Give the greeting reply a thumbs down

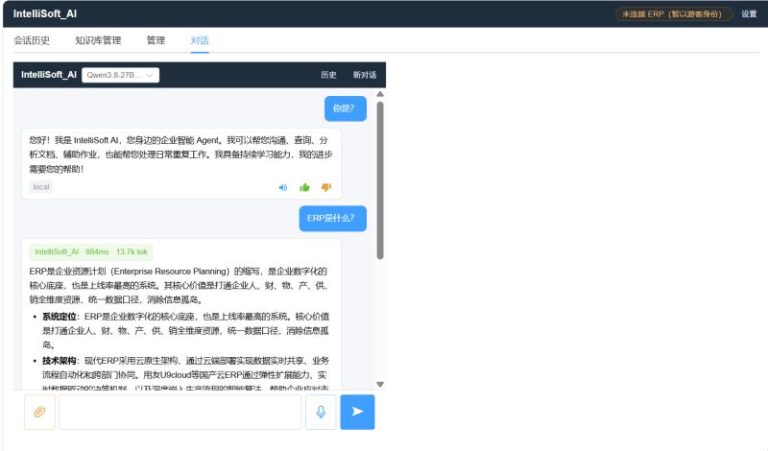tap(326, 187)
